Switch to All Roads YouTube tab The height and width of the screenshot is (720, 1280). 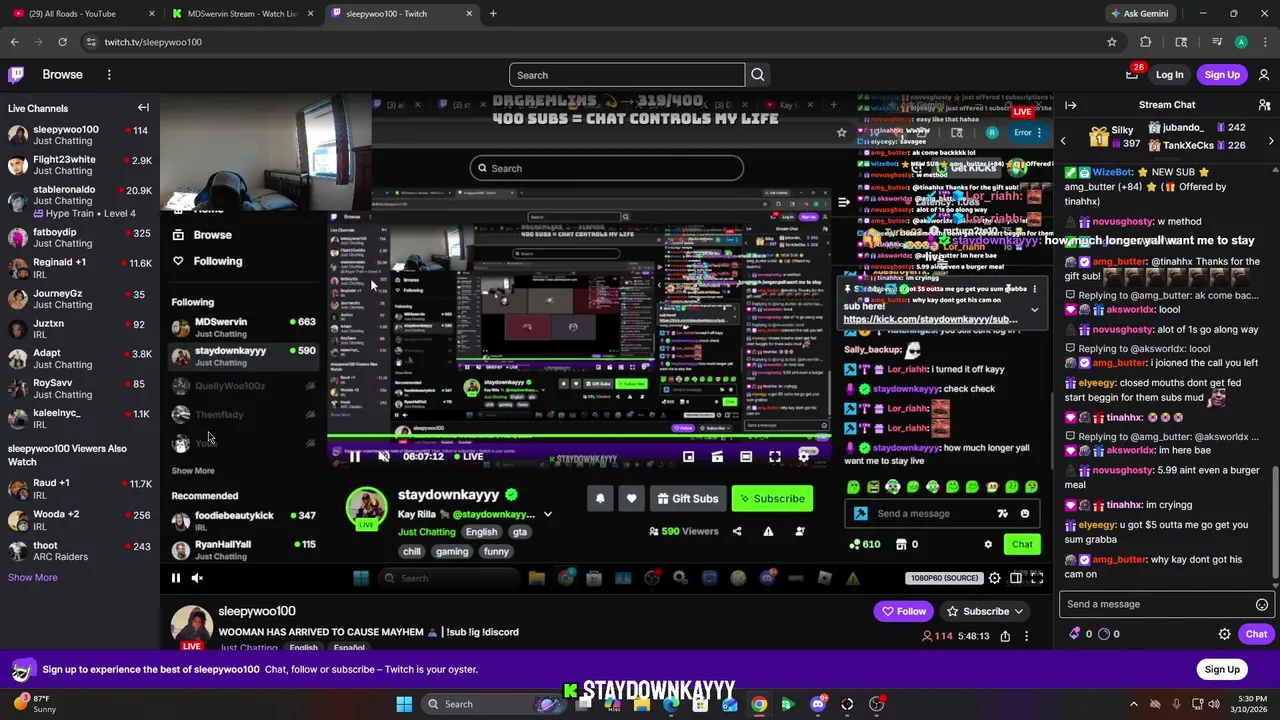80,14
